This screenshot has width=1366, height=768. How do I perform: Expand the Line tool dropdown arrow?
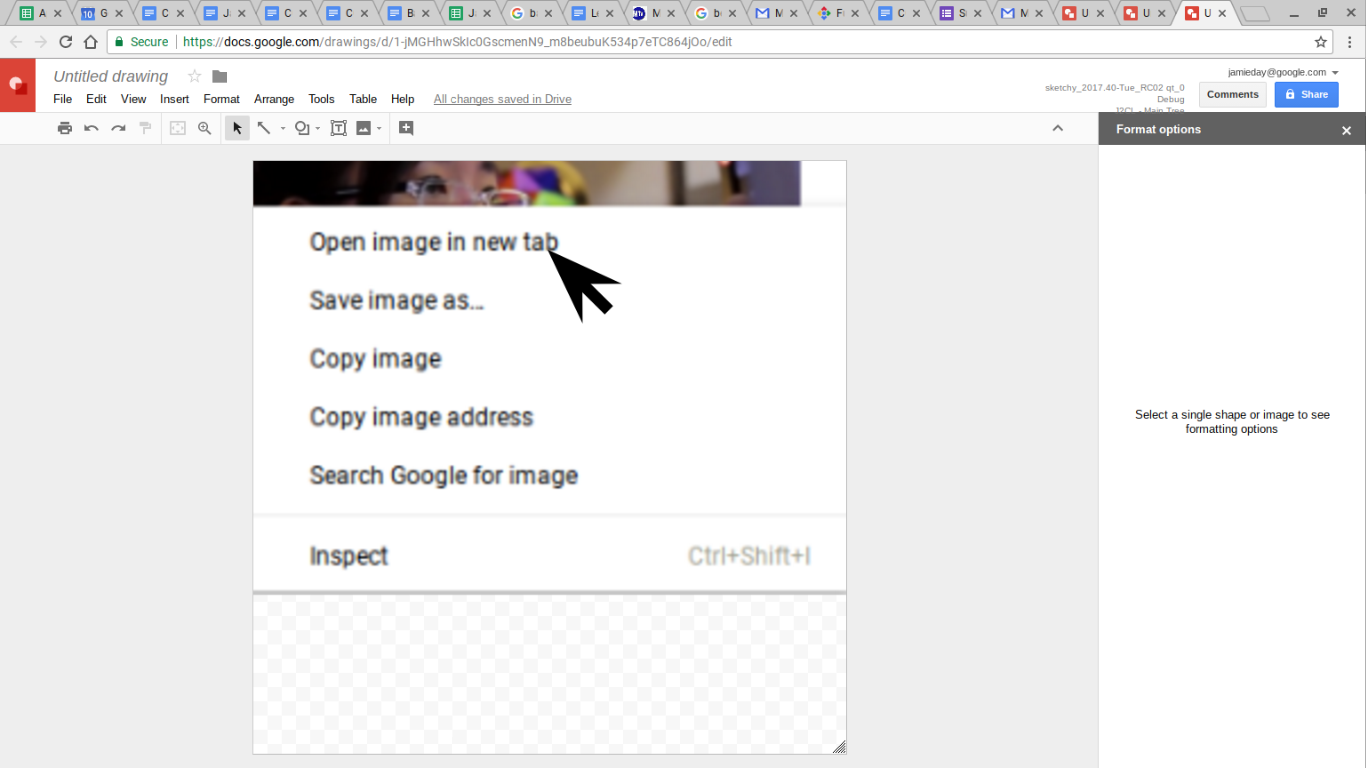point(283,129)
